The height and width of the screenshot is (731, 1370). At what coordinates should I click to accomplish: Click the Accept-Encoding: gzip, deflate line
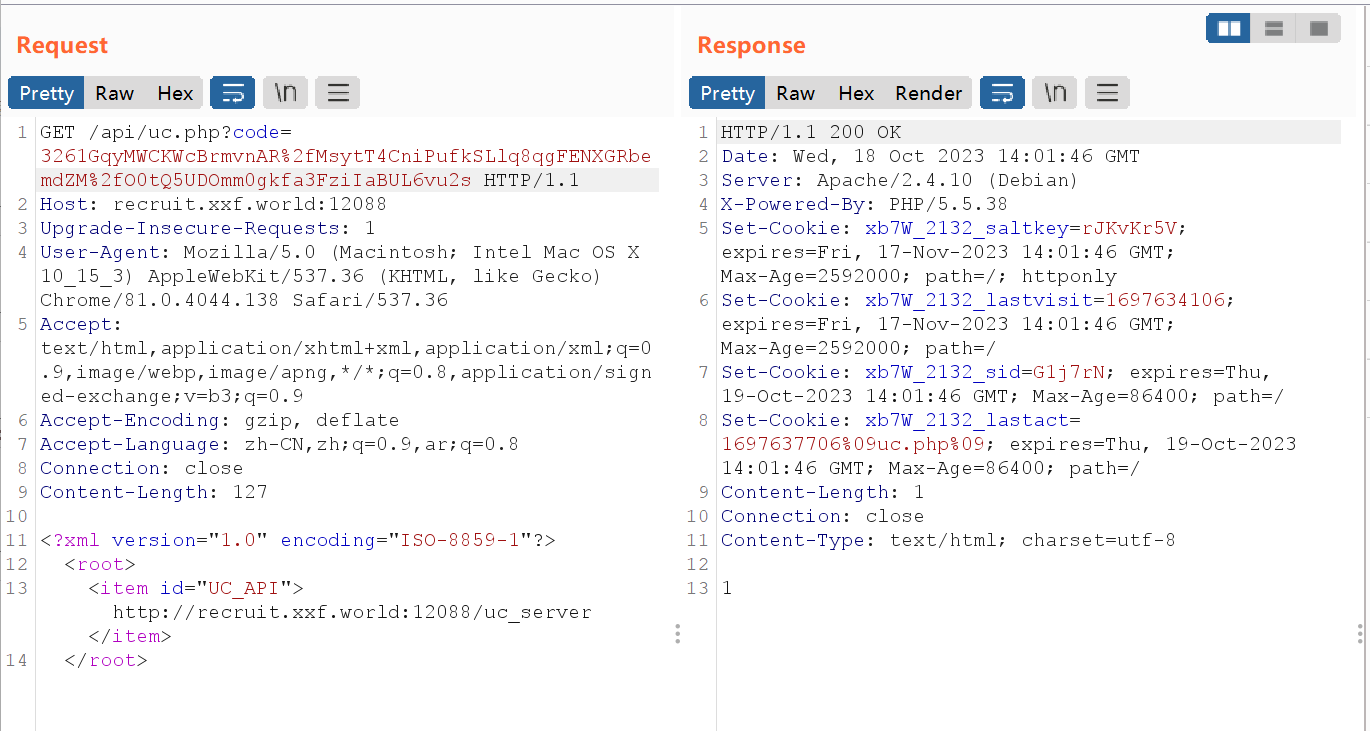[219, 420]
